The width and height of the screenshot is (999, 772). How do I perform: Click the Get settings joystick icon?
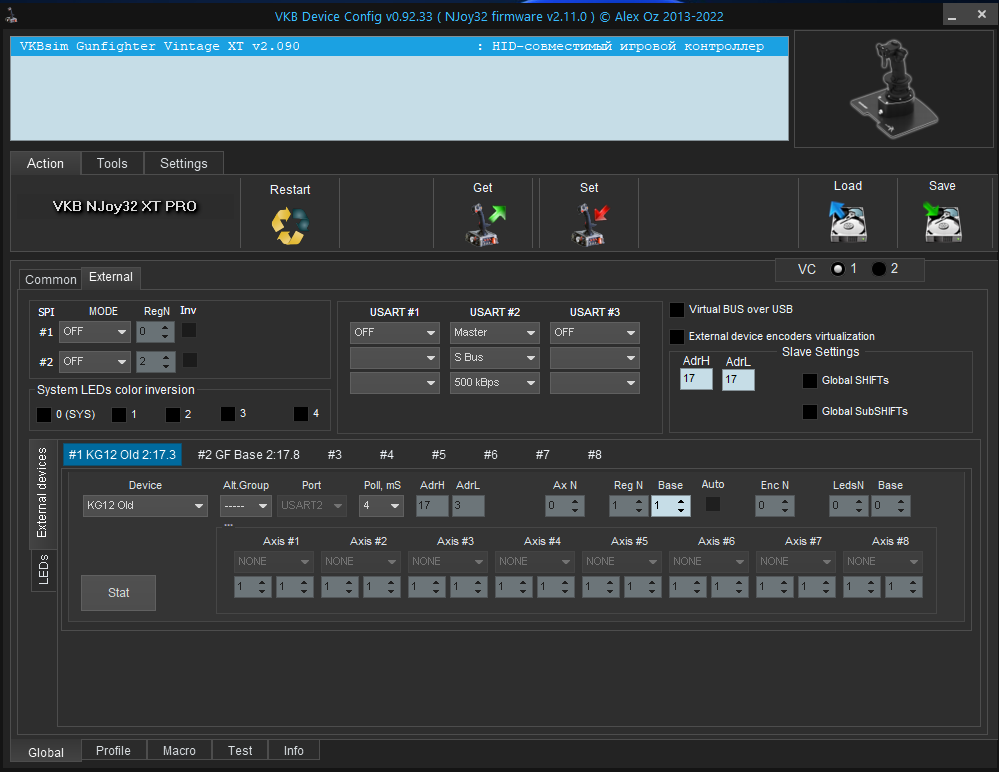[x=484, y=224]
